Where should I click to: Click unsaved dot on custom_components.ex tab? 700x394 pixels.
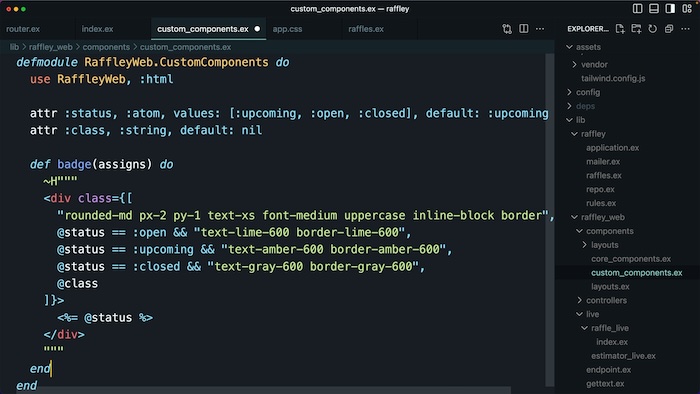tap(257, 29)
